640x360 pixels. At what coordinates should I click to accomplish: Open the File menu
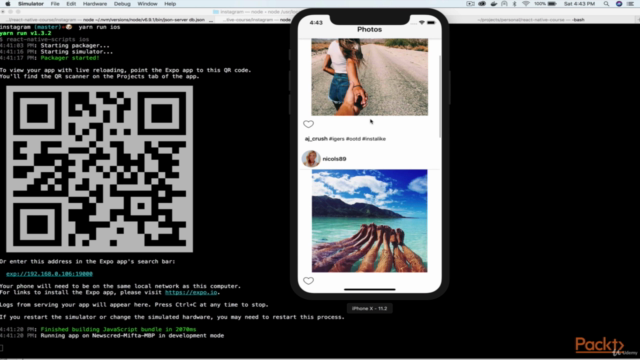55,4
